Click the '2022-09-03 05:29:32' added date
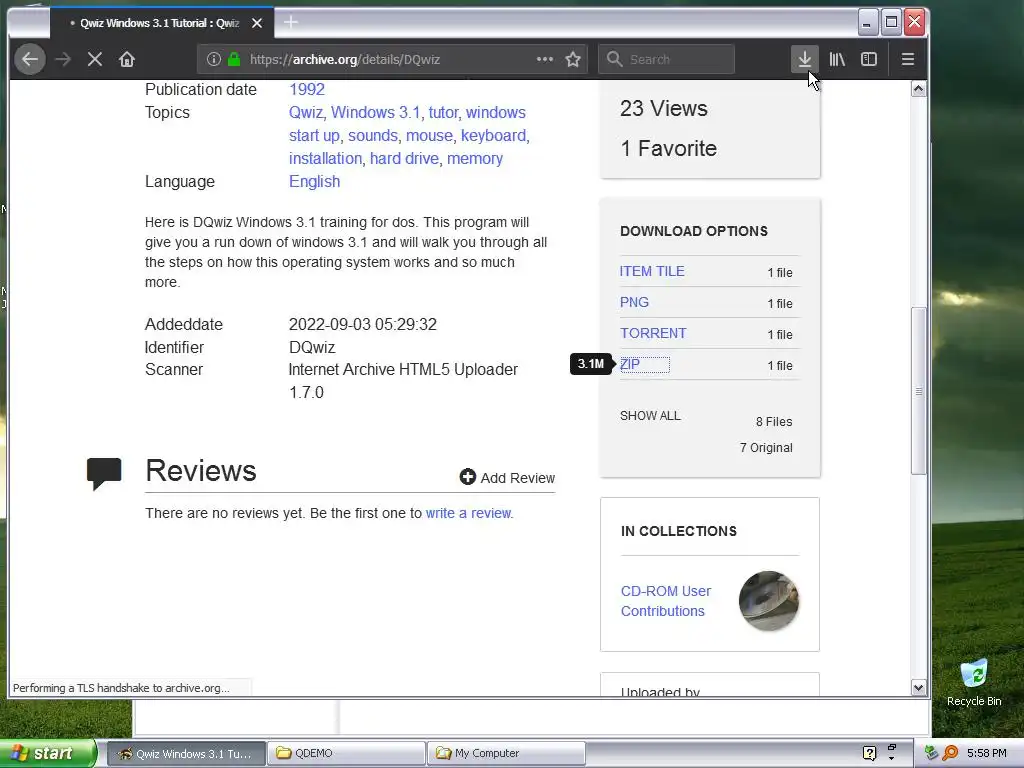 coord(362,324)
